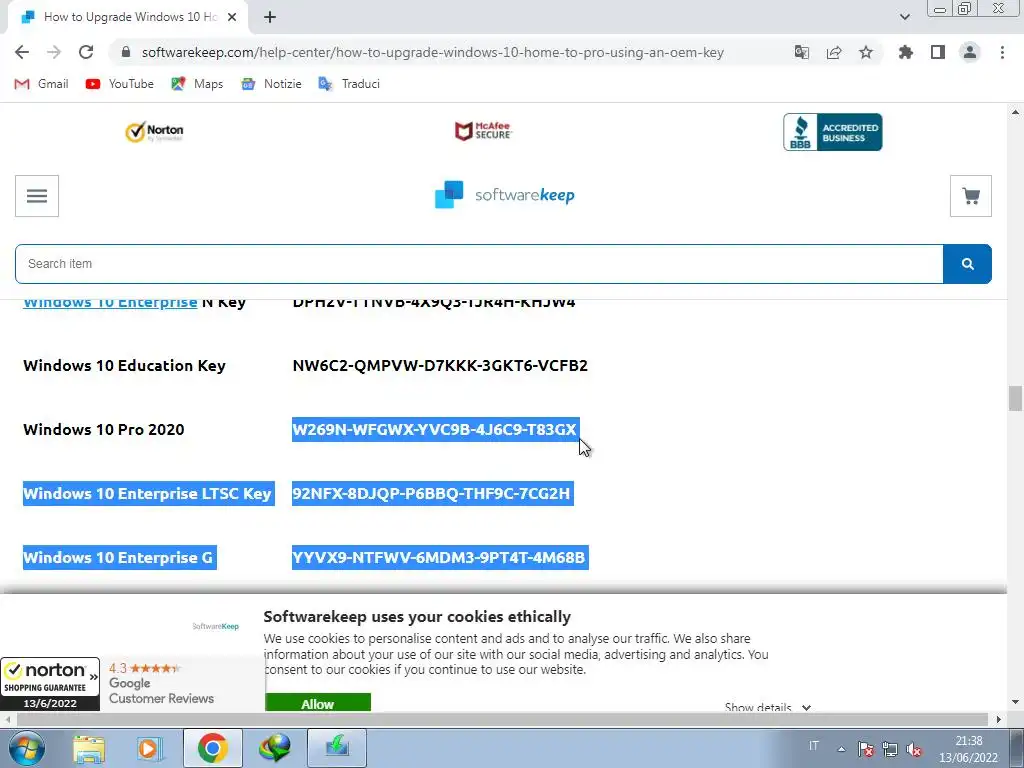Open Chrome's three-dot menu
The height and width of the screenshot is (768, 1024).
pyautogui.click(x=1002, y=52)
